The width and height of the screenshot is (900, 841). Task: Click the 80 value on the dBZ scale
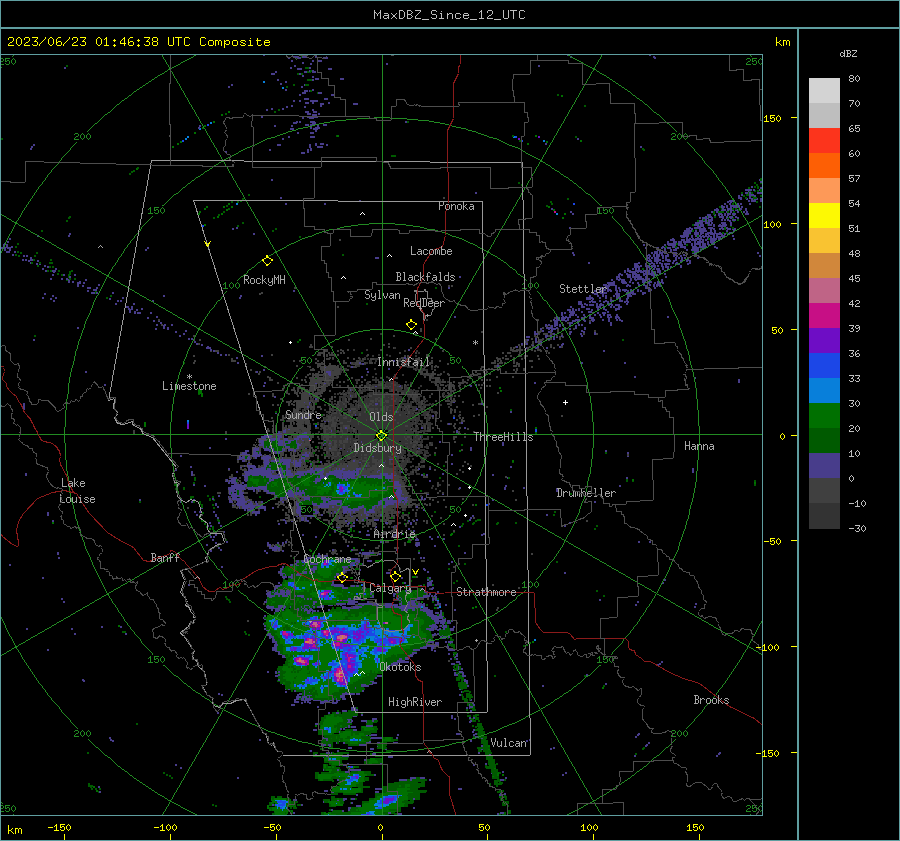click(x=854, y=79)
